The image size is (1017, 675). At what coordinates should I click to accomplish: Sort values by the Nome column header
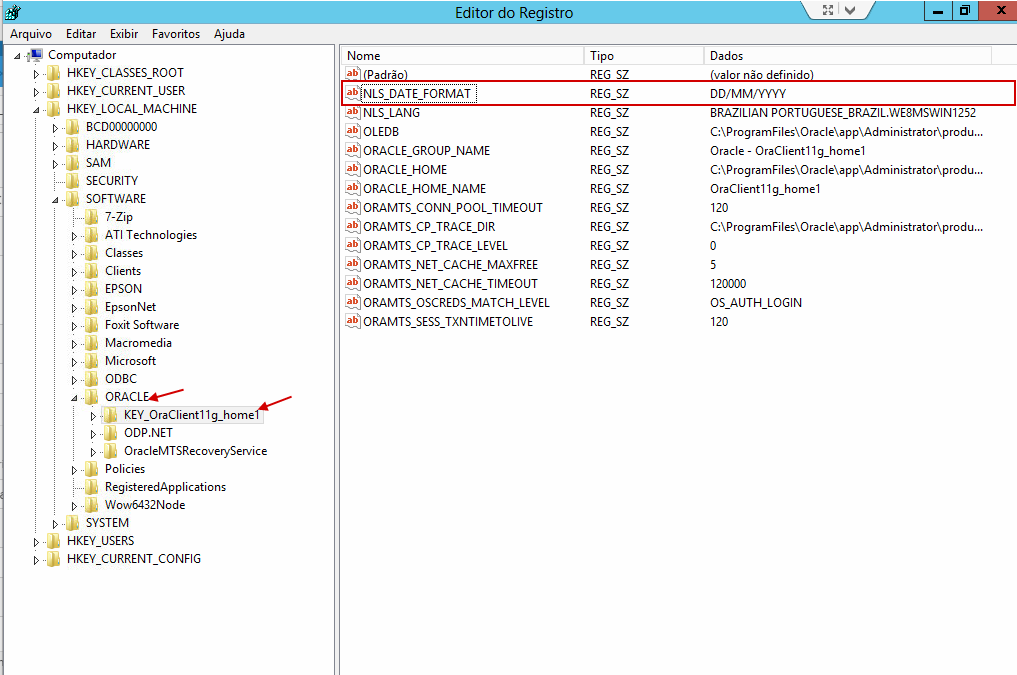(462, 56)
